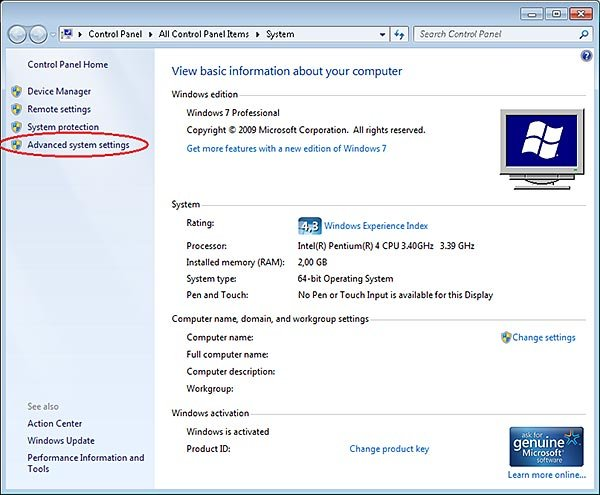600x495 pixels.
Task: Expand chevron after Control Panel breadcrumb
Action: [x=150, y=34]
